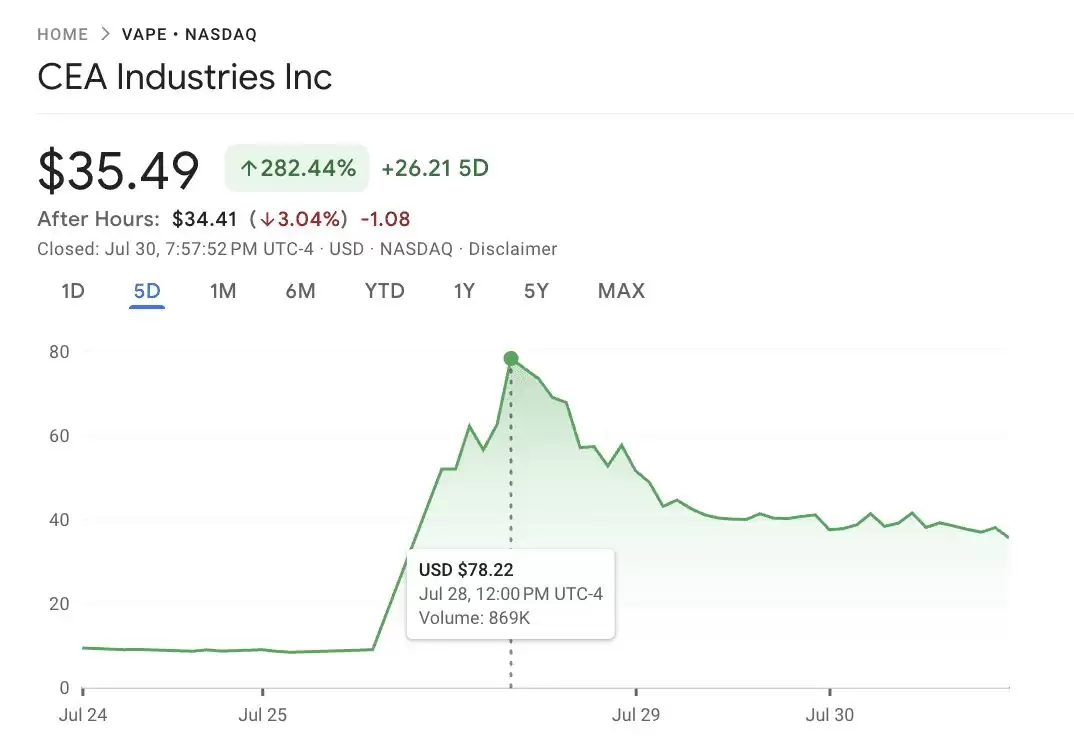The width and height of the screenshot is (1074, 754).
Task: Switch to the 6M range tab
Action: coord(300,291)
